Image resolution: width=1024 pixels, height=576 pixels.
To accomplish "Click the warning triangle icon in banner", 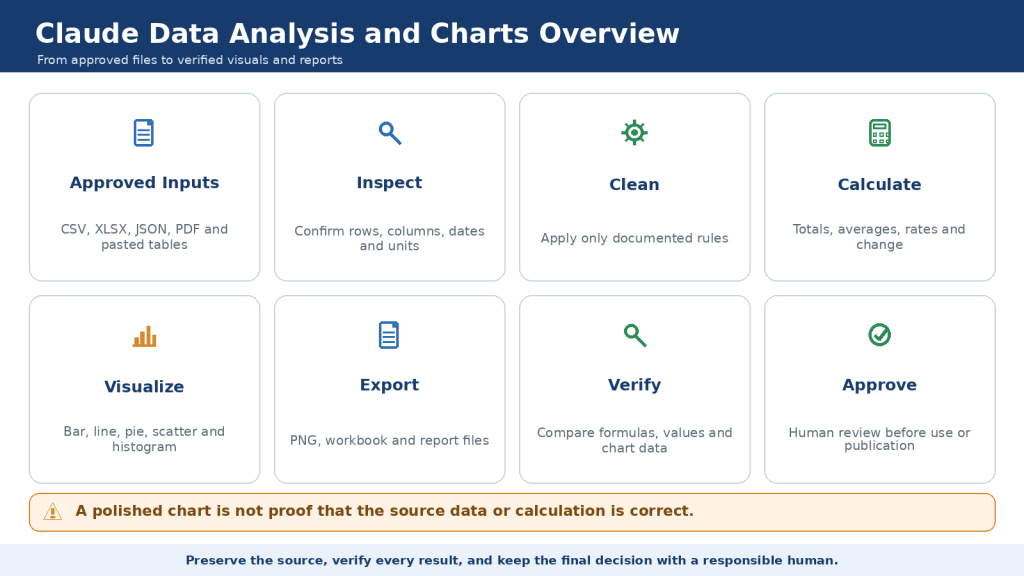I will (x=53, y=512).
